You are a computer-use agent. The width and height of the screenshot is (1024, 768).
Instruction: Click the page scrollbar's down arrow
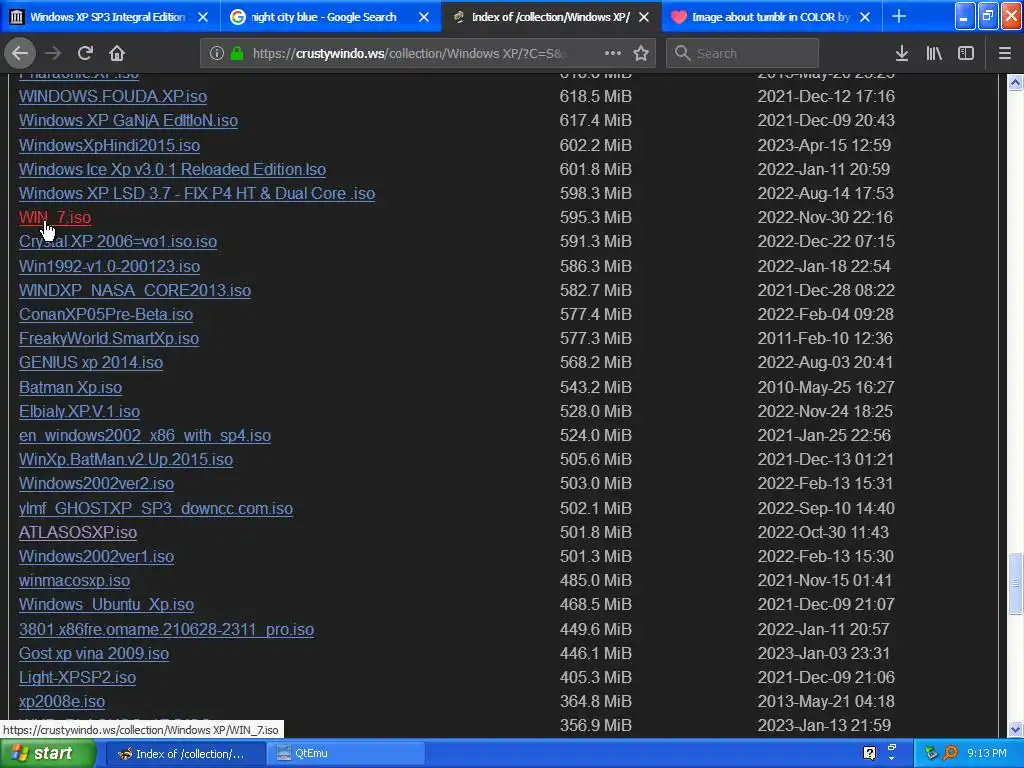click(x=1015, y=729)
